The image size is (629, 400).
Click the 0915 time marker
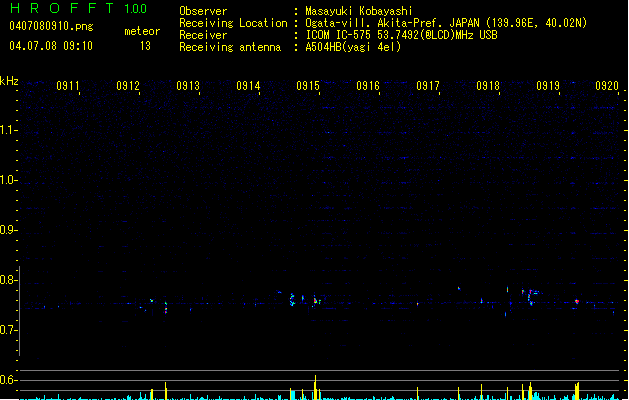click(x=308, y=86)
